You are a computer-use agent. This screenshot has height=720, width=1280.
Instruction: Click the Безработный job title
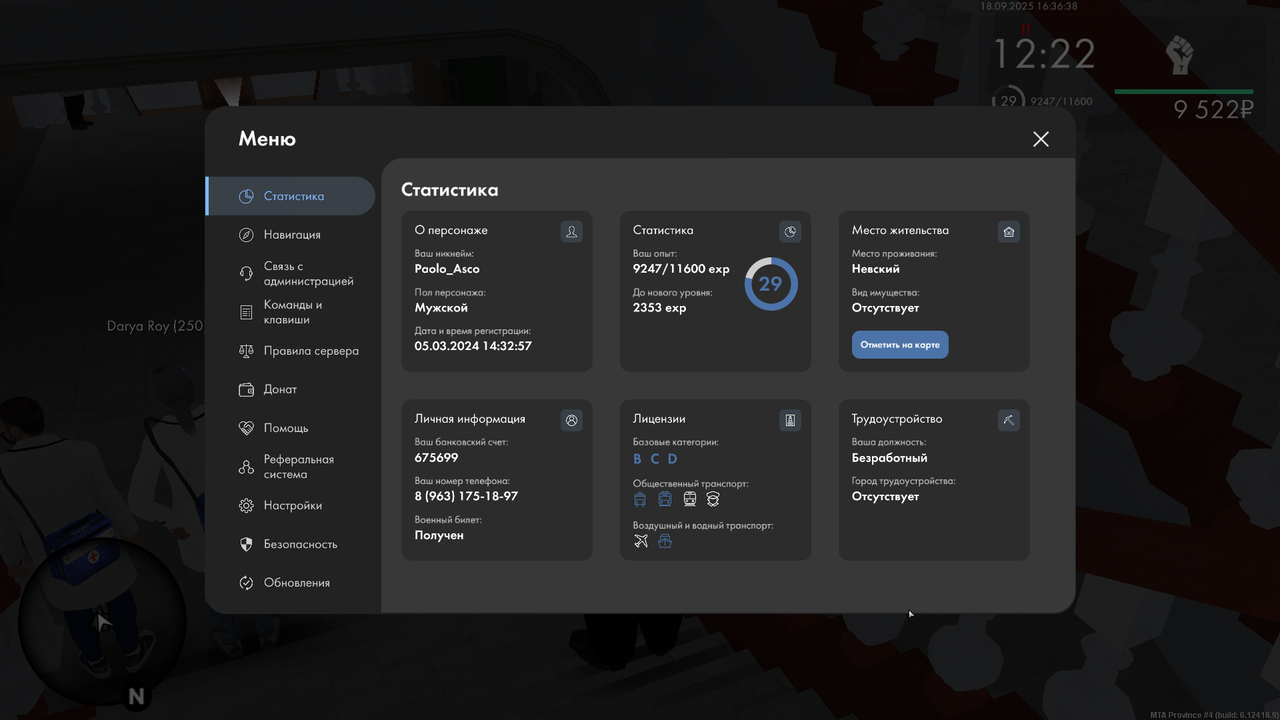click(889, 458)
